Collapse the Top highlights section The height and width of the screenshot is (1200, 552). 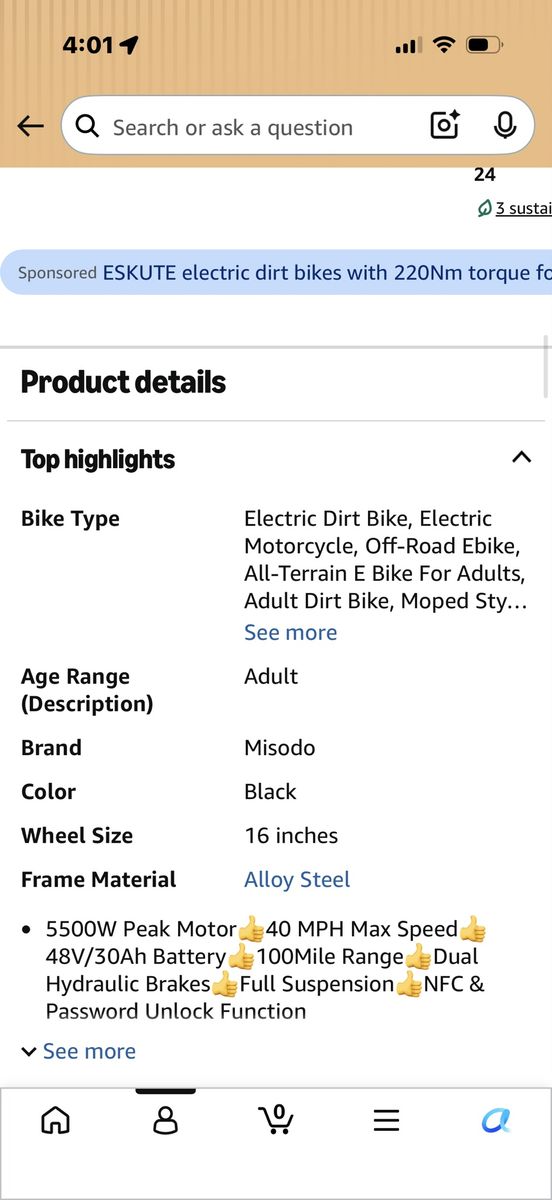[x=521, y=458]
